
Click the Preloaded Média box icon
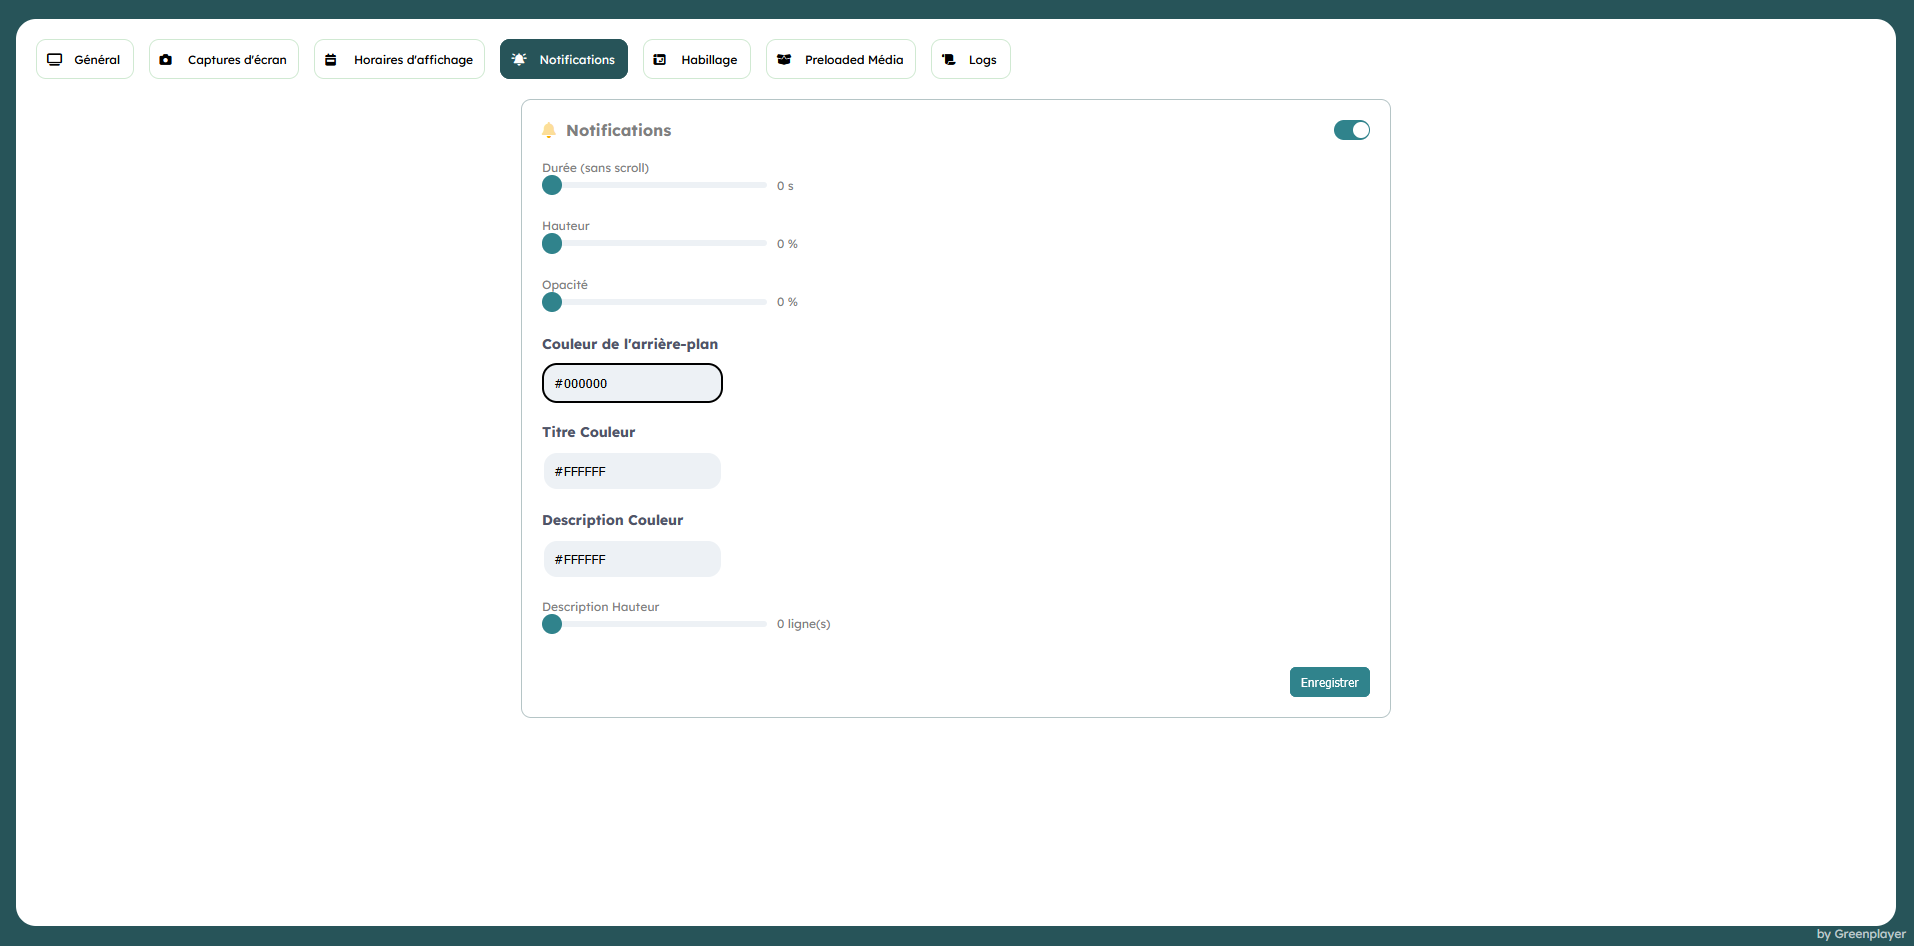click(784, 60)
